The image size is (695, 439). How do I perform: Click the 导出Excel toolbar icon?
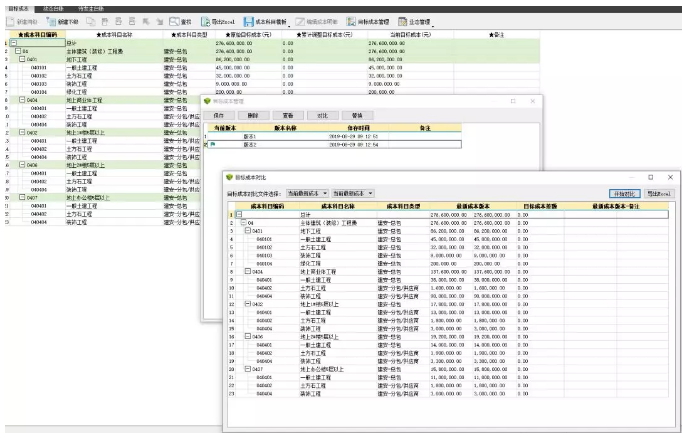click(x=218, y=22)
